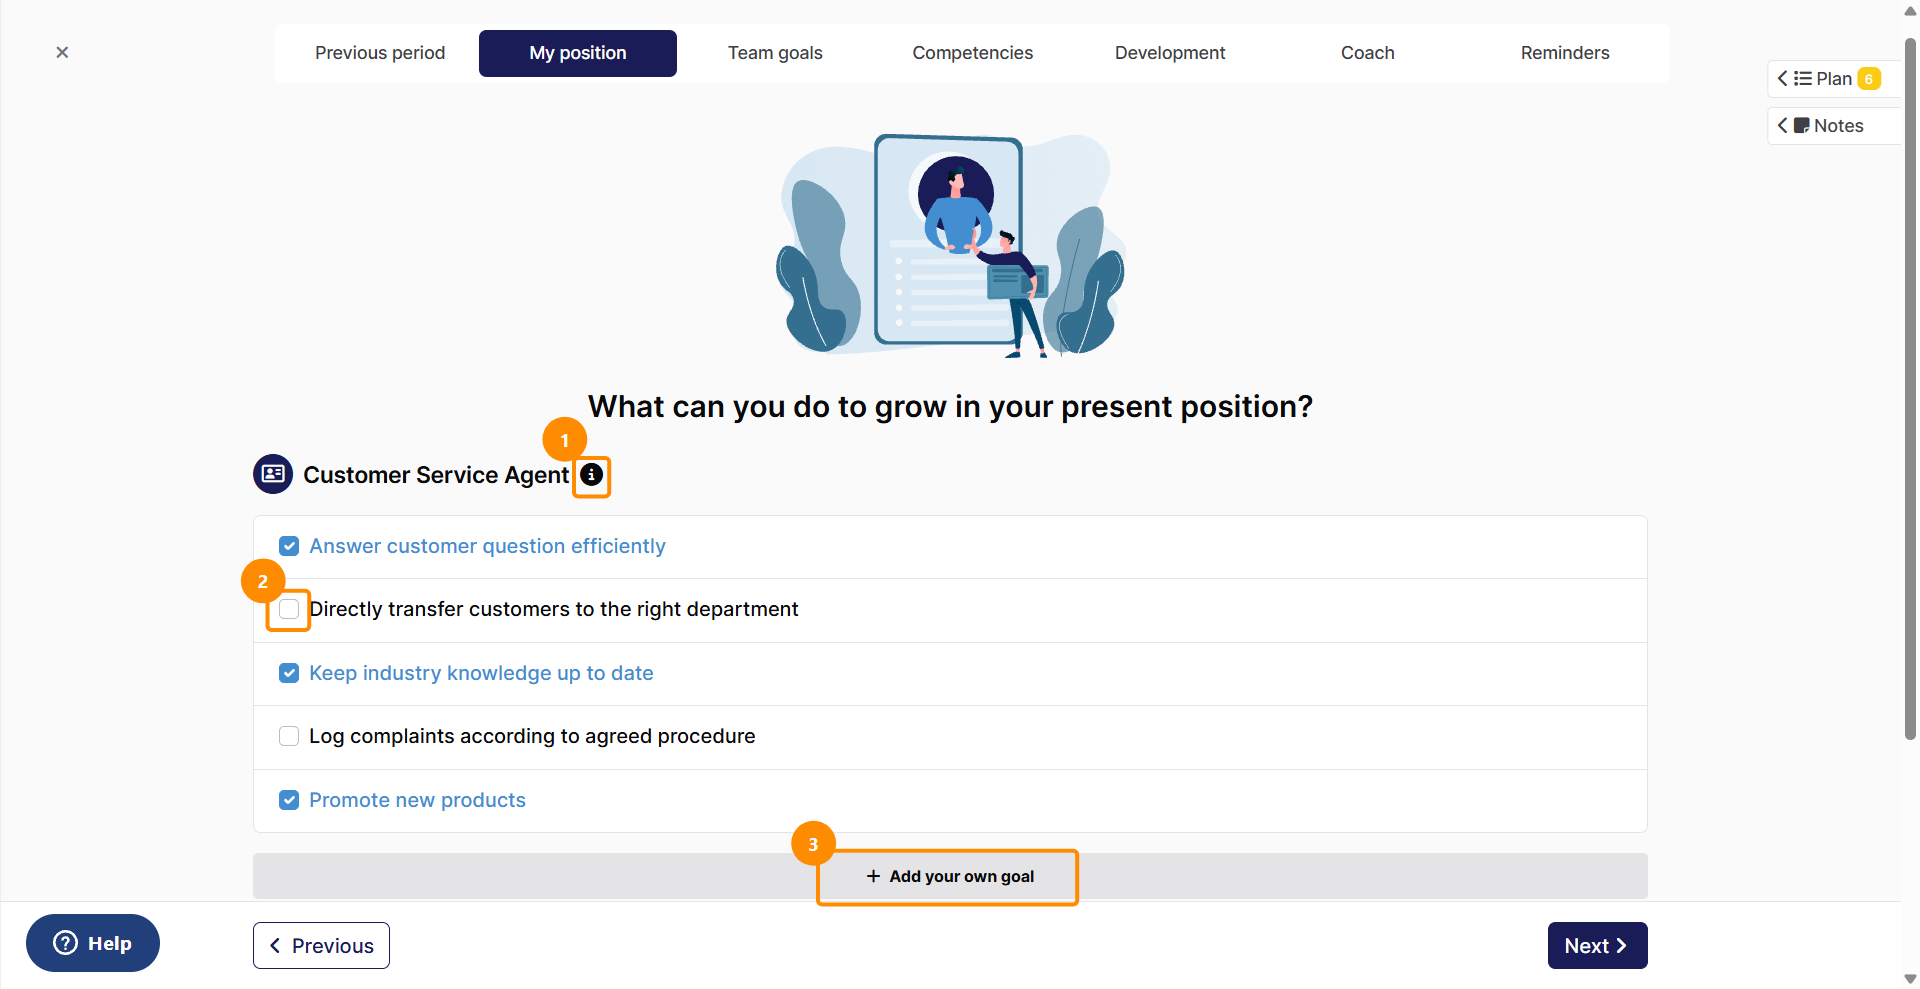
Task: Click the Customer Service Agent ID card icon
Action: click(273, 474)
